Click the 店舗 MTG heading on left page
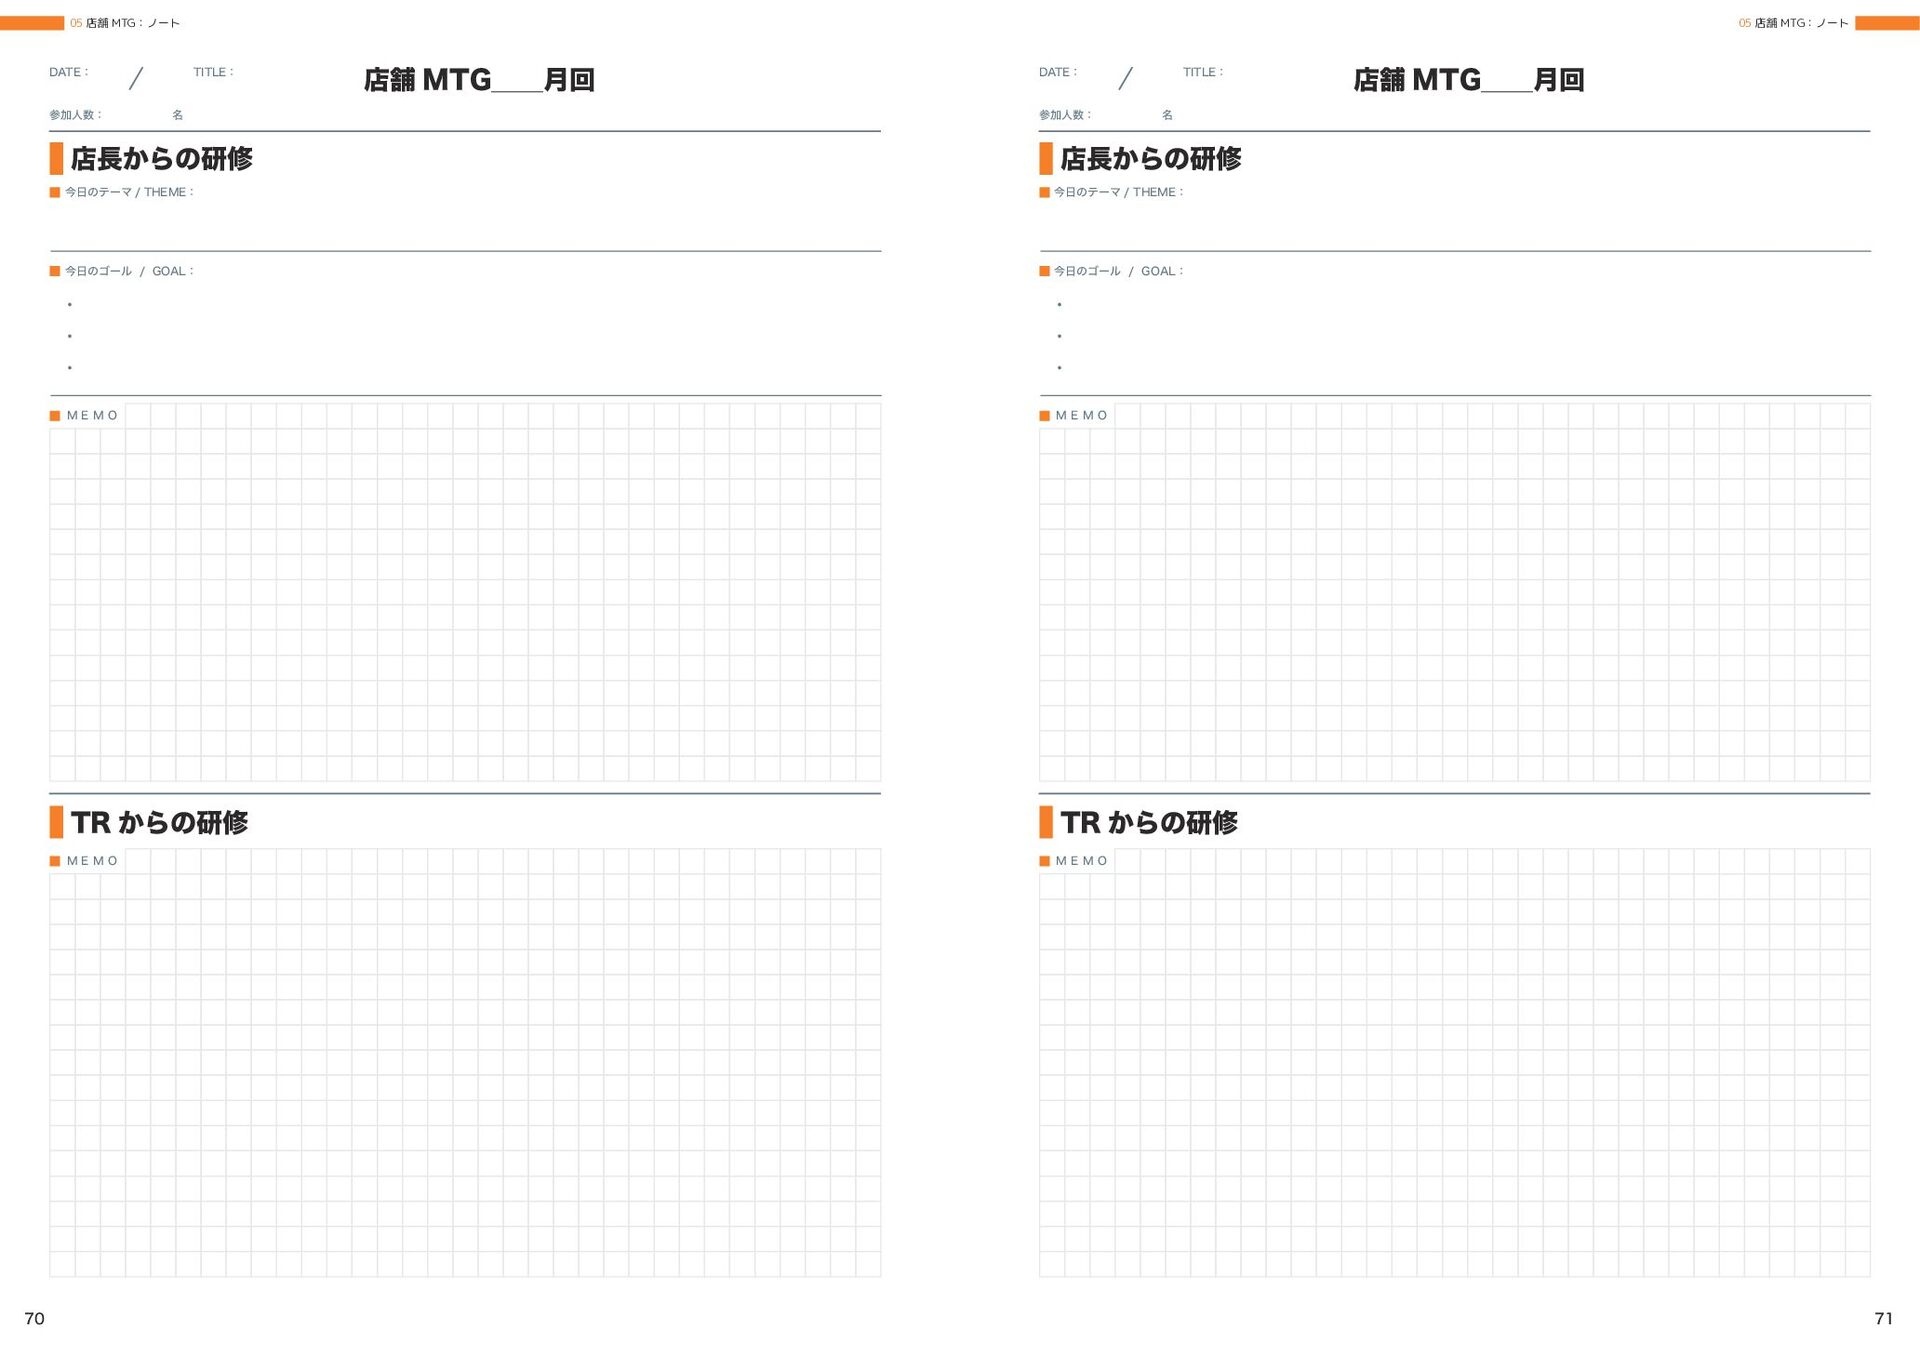The width and height of the screenshot is (1920, 1355). point(479,80)
